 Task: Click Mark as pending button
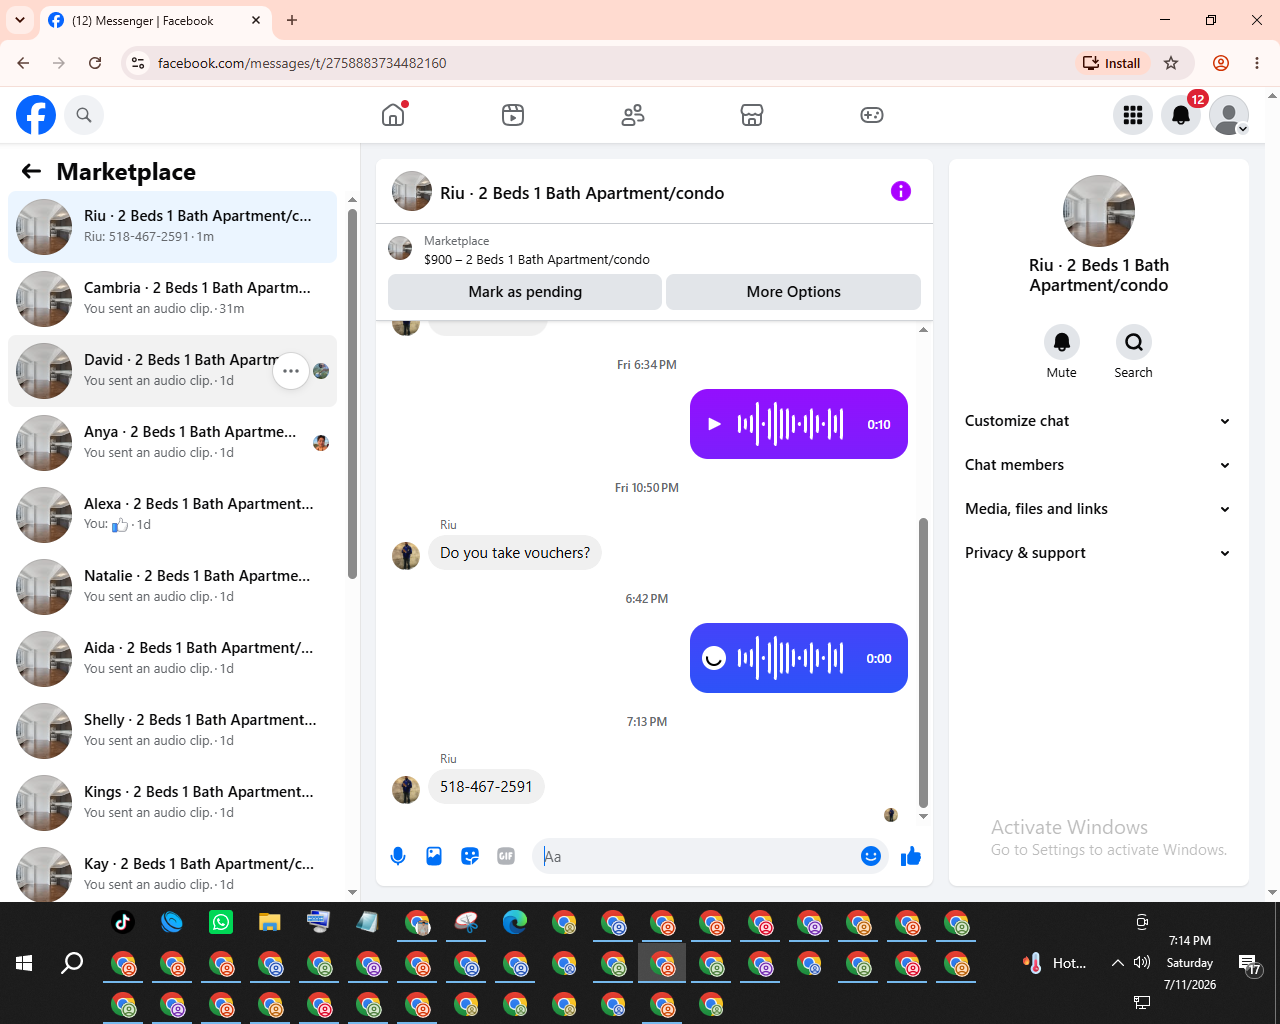(x=525, y=292)
